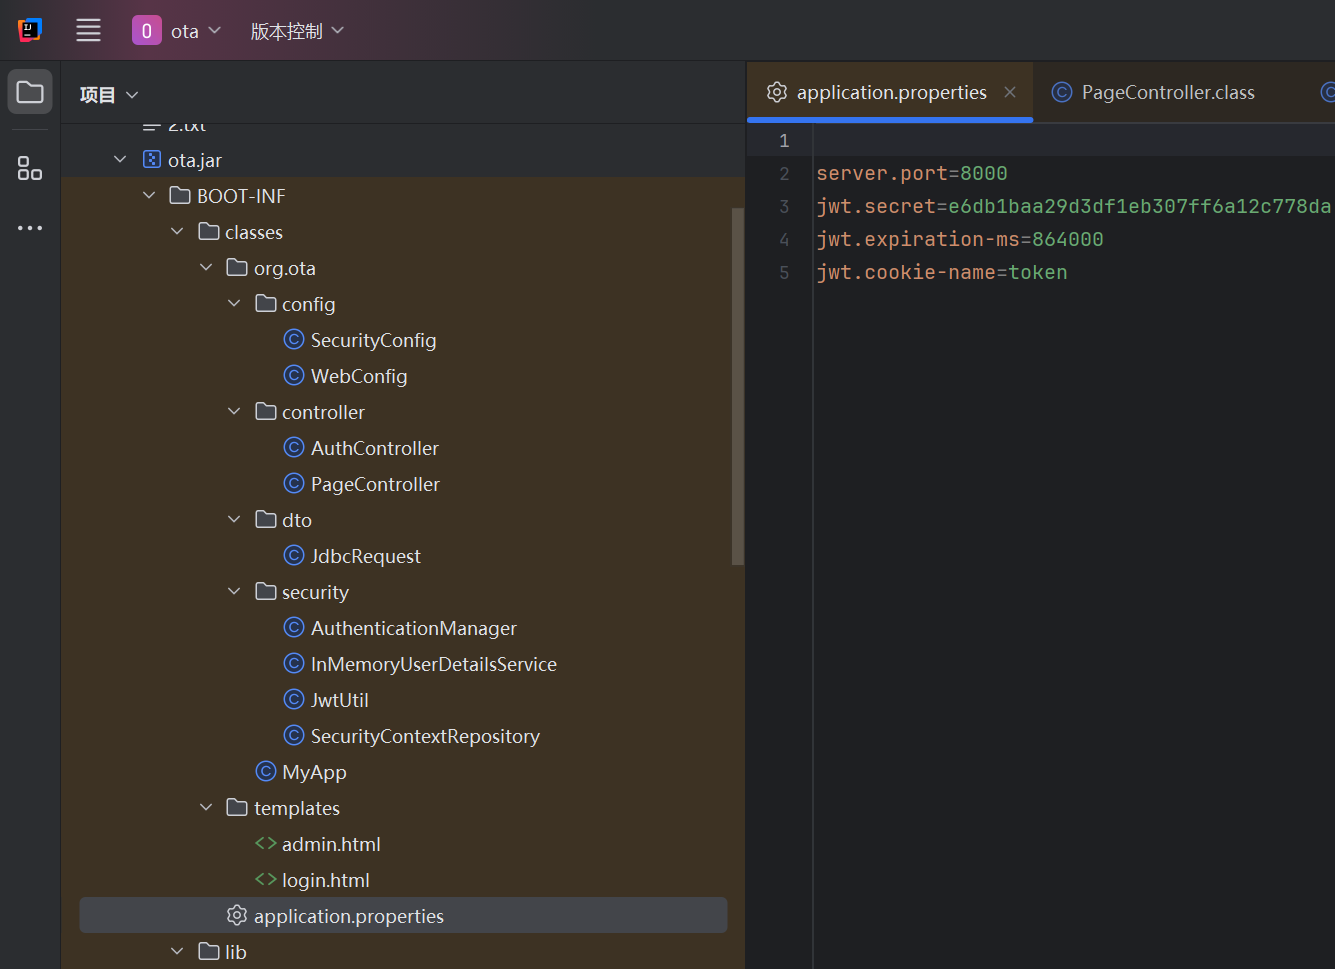Select the controller folder icon
The width and height of the screenshot is (1335, 969).
pos(266,411)
